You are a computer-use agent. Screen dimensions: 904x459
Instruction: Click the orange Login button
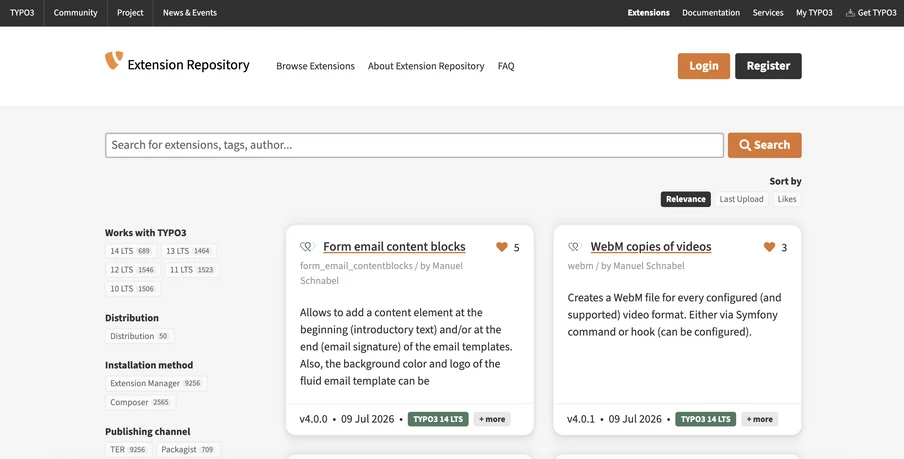[x=704, y=66]
